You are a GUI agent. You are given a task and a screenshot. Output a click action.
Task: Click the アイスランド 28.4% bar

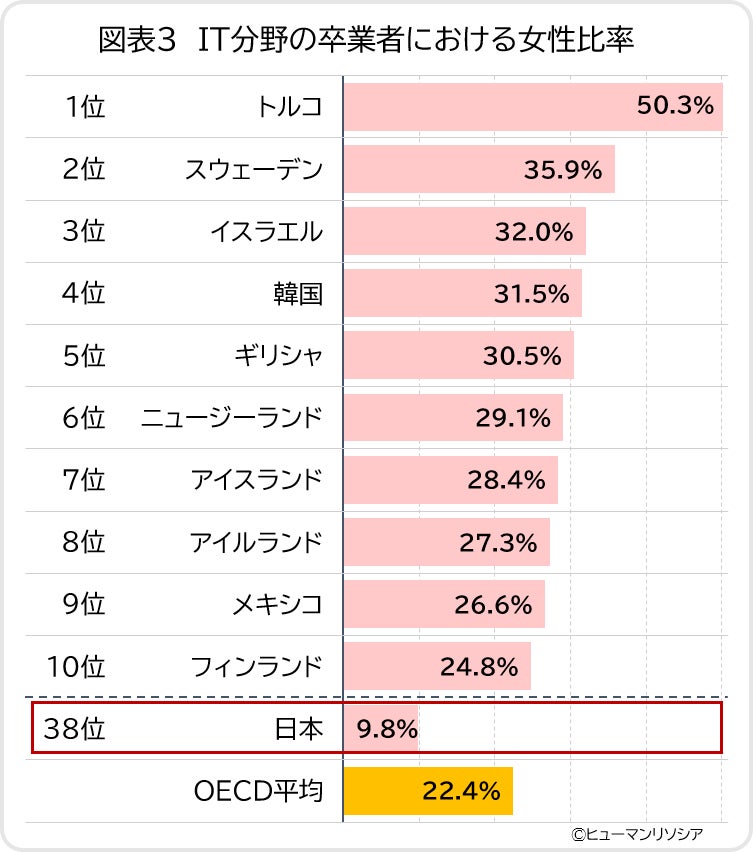(x=451, y=480)
